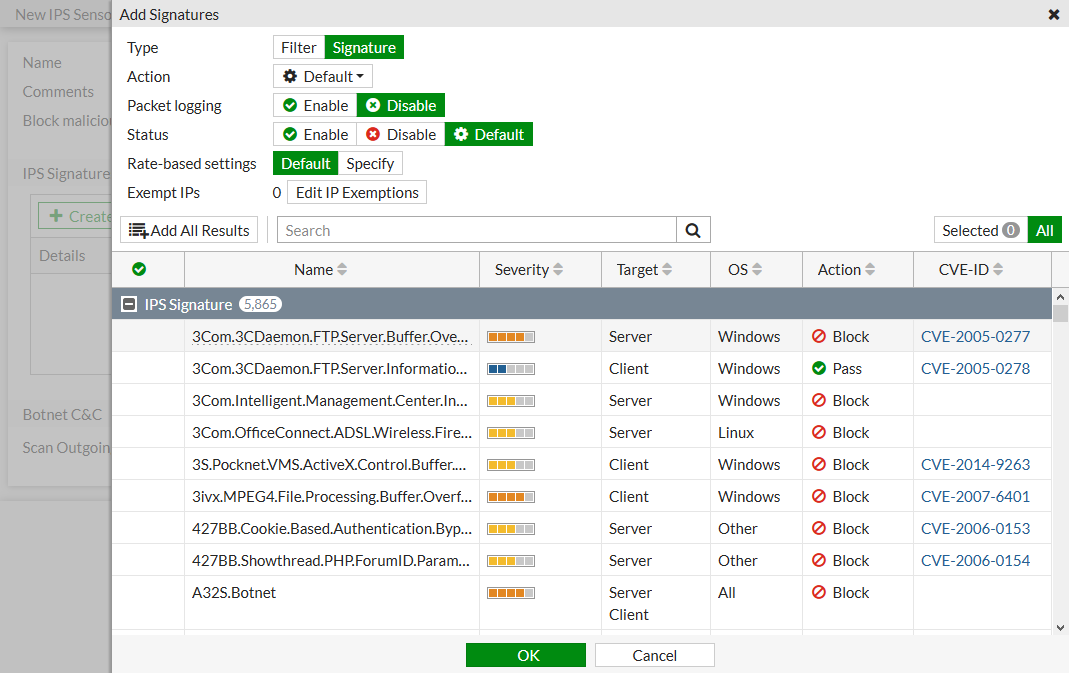Enable packet logging
Viewport: 1069px width, 673px height.
[x=315, y=105]
